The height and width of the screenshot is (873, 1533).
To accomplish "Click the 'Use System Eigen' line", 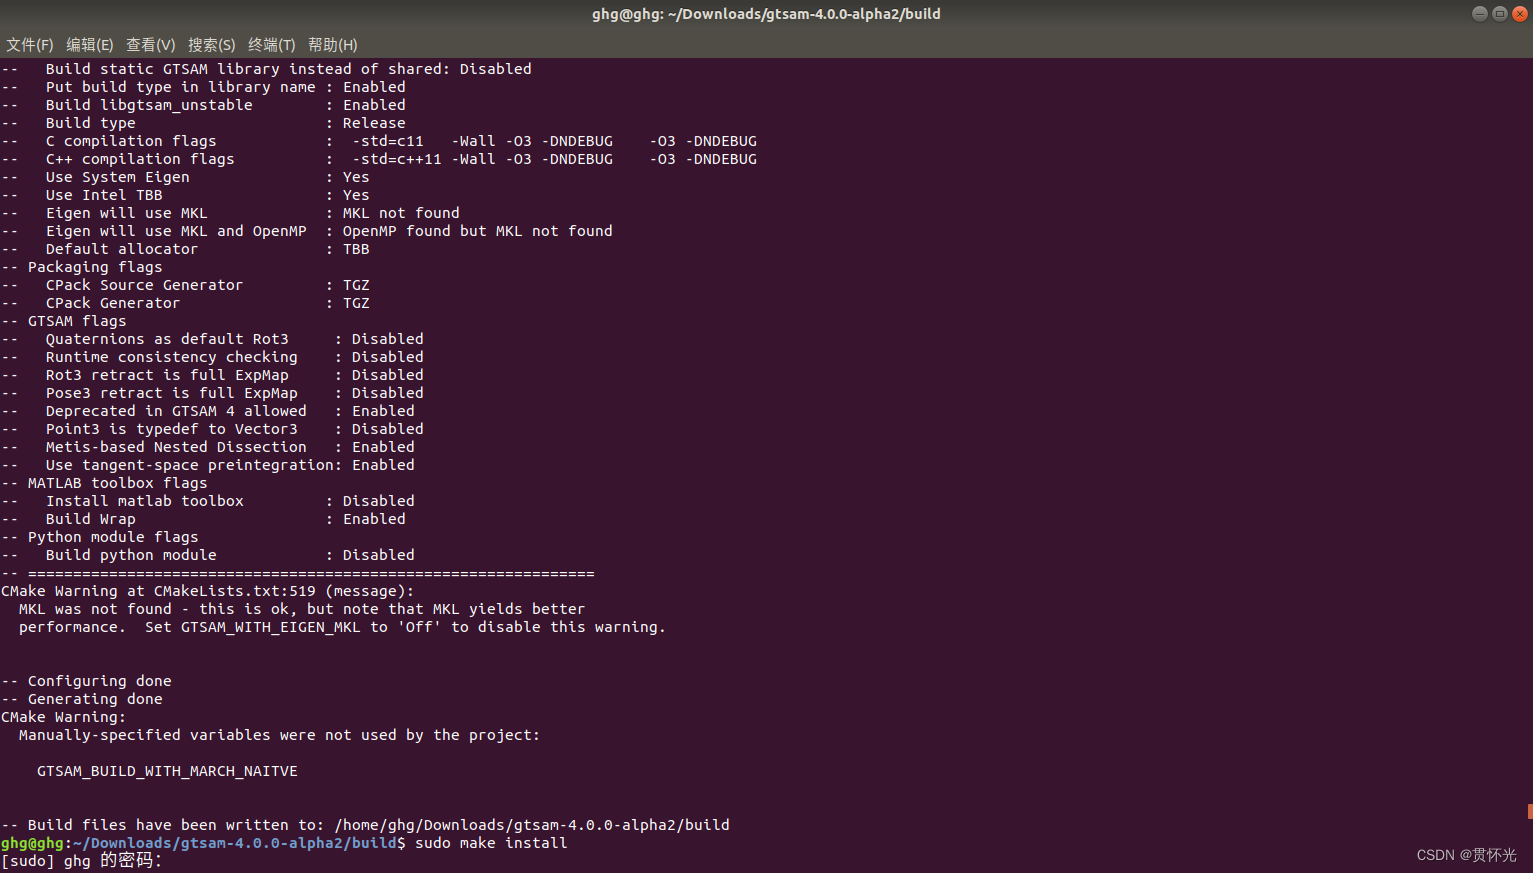I will point(185,177).
